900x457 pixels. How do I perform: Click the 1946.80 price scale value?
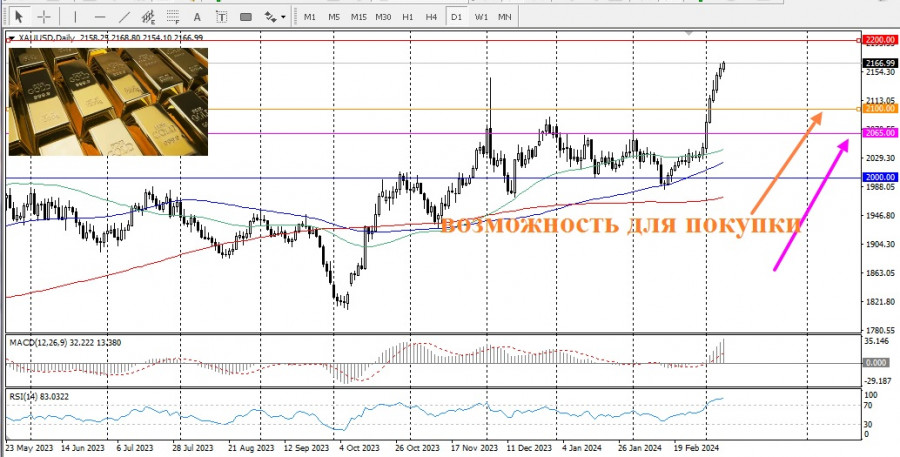880,216
